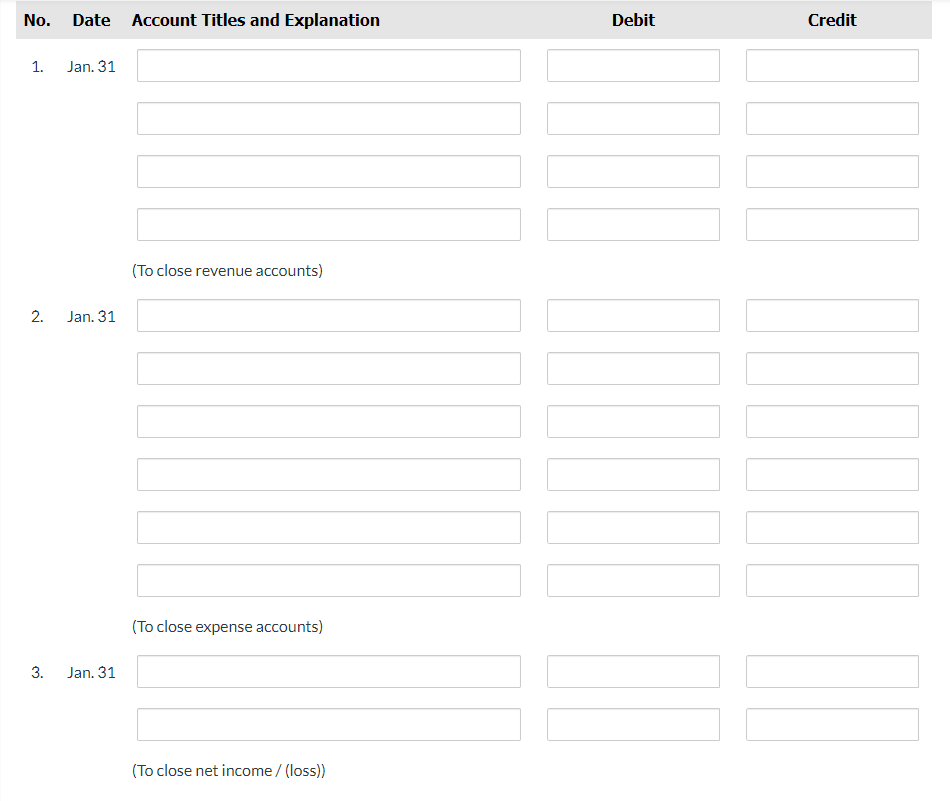950x801 pixels.
Task: Click first account title field of entry 2
Action: [328, 315]
